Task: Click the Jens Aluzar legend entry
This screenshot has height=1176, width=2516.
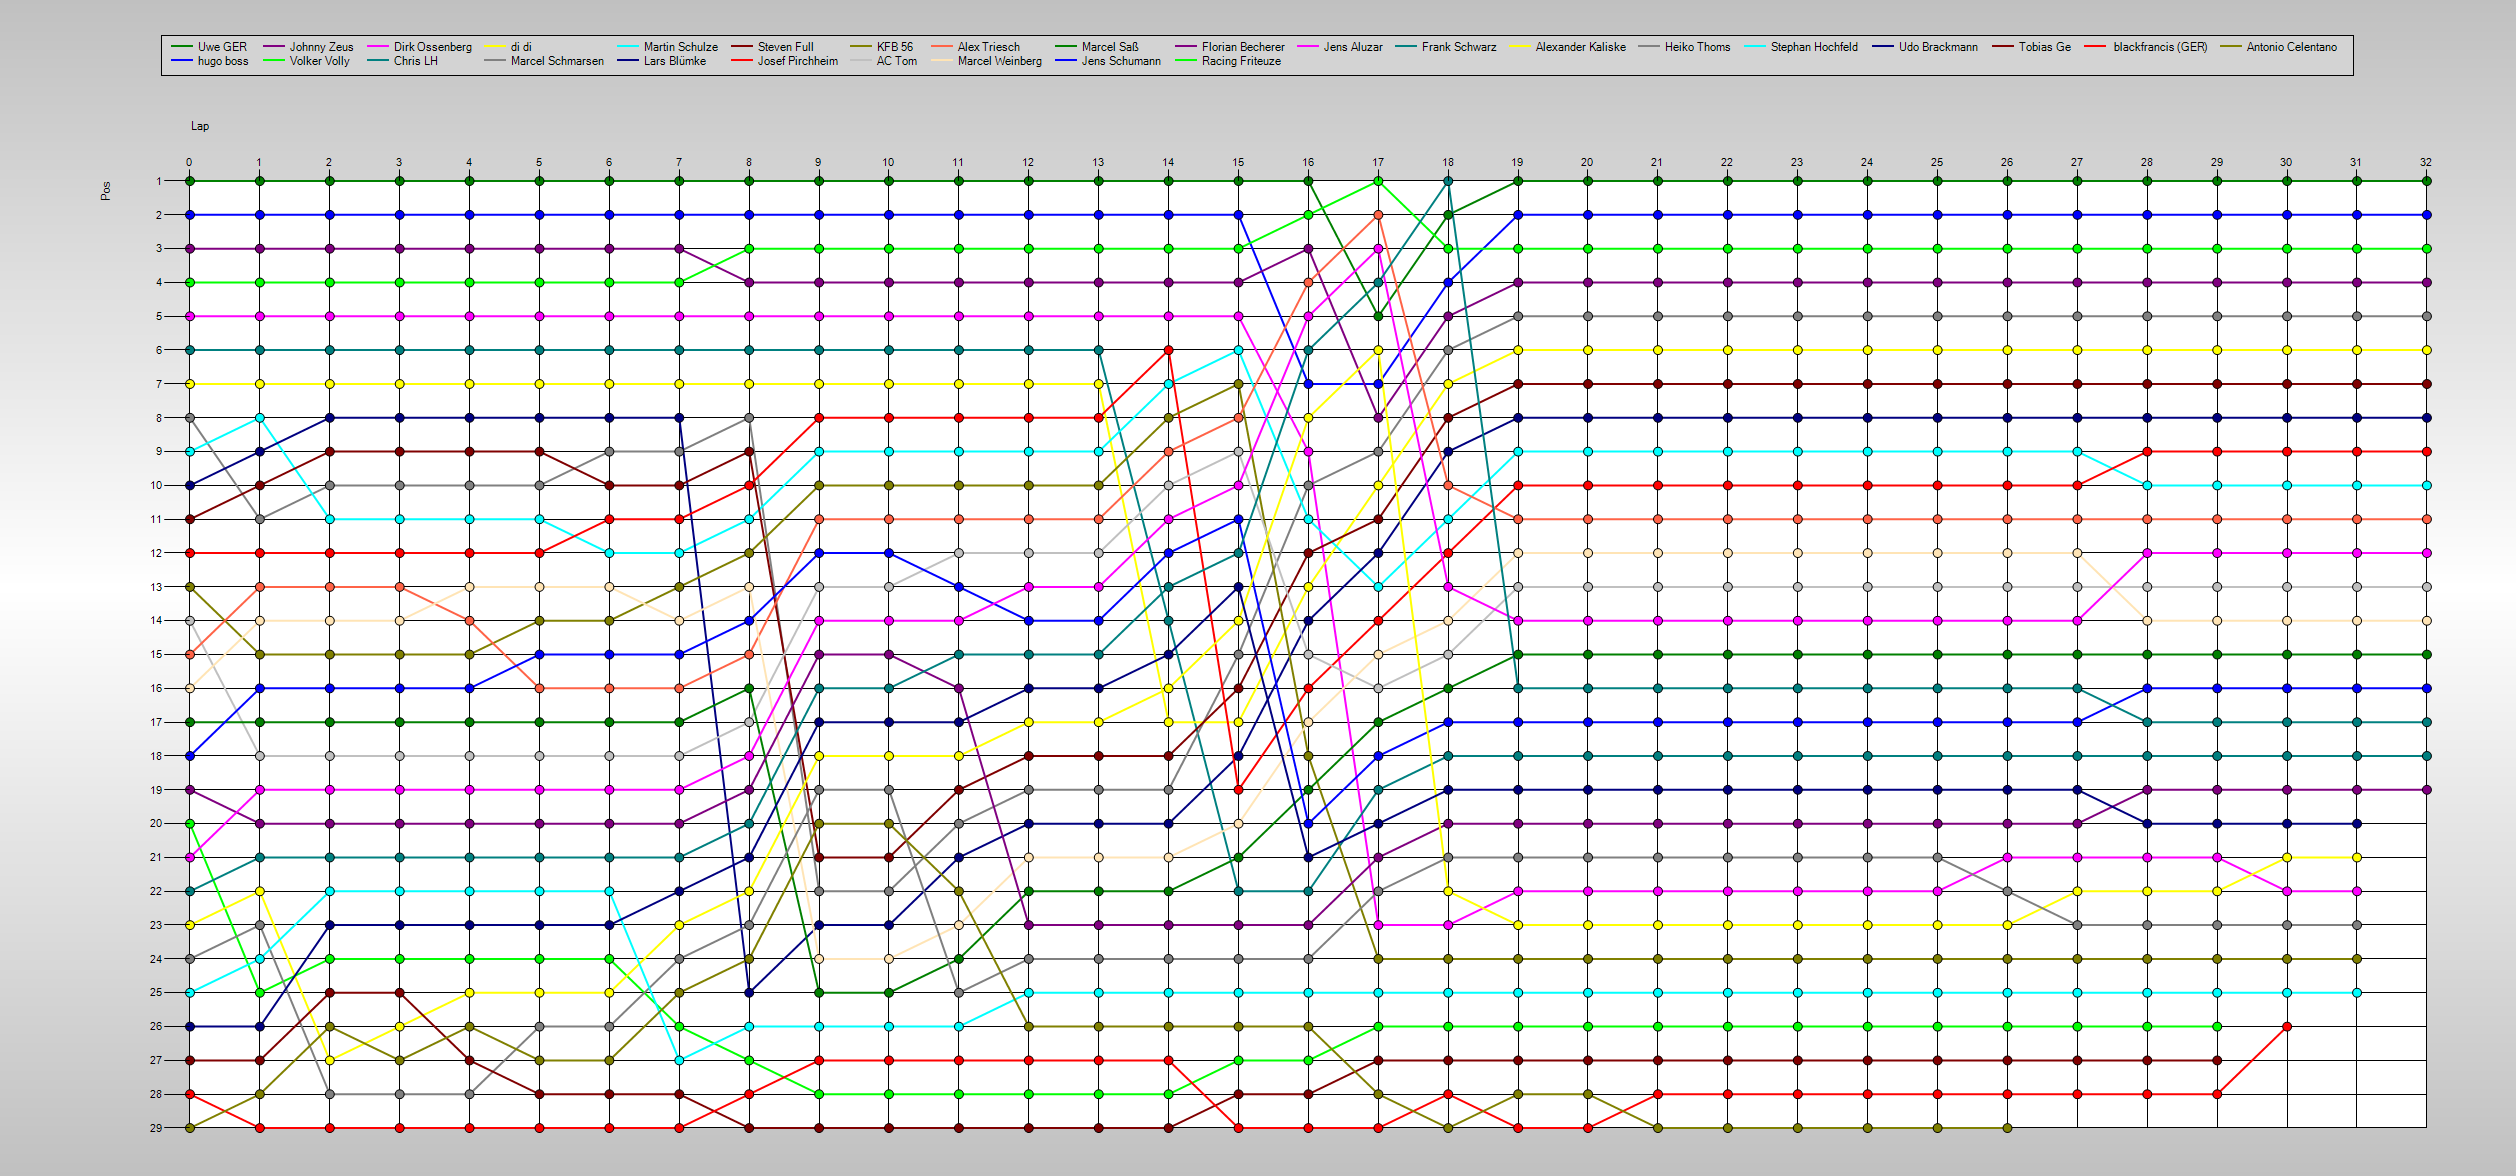Action: click(x=1340, y=47)
